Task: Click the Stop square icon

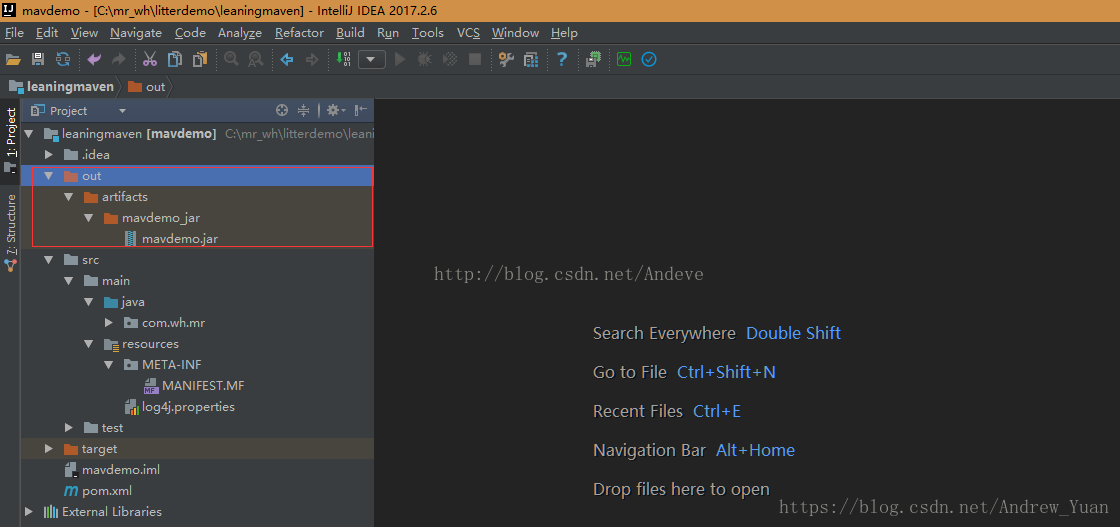Action: coord(474,59)
